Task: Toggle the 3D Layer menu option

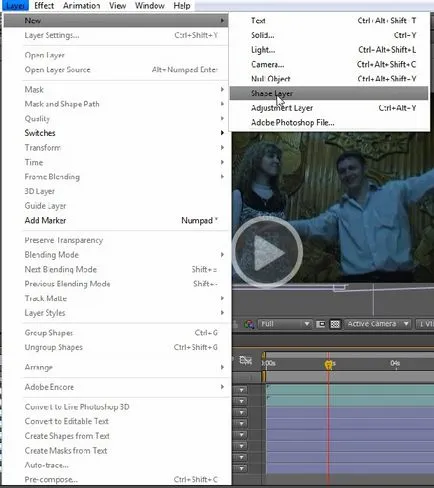Action: click(116, 191)
